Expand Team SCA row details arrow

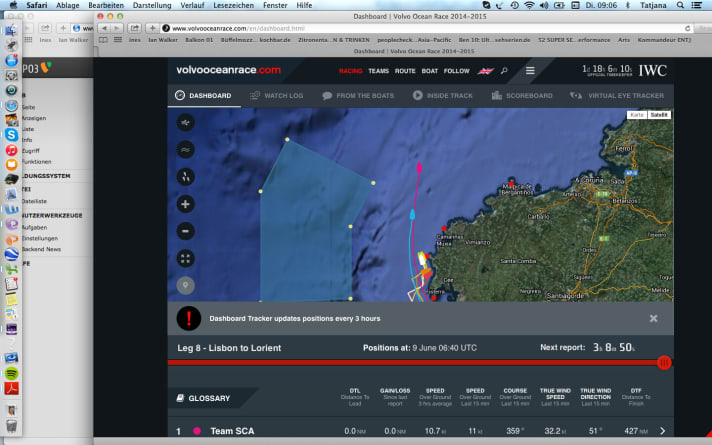tap(663, 430)
